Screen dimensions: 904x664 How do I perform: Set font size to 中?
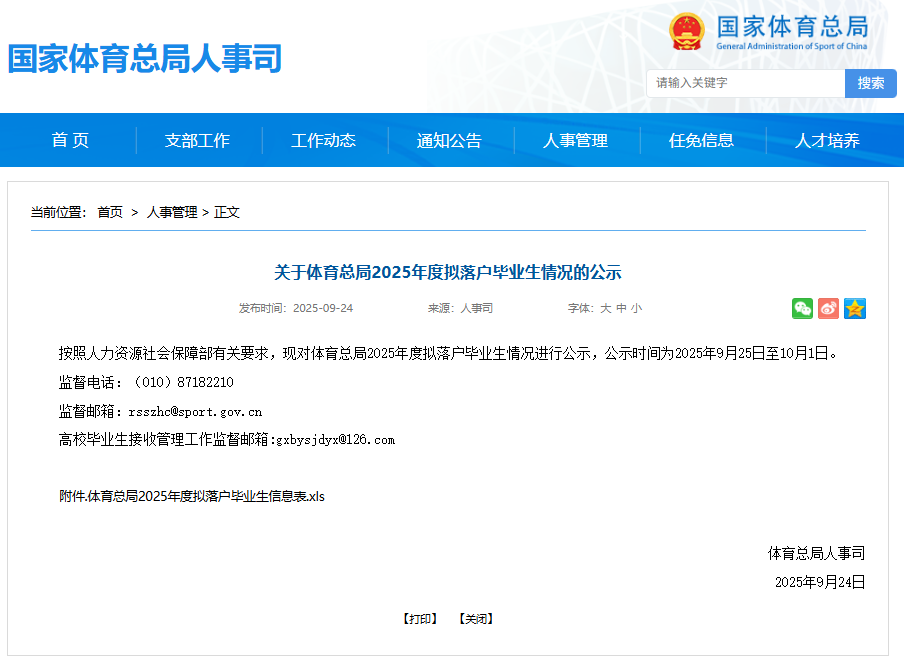click(x=621, y=309)
